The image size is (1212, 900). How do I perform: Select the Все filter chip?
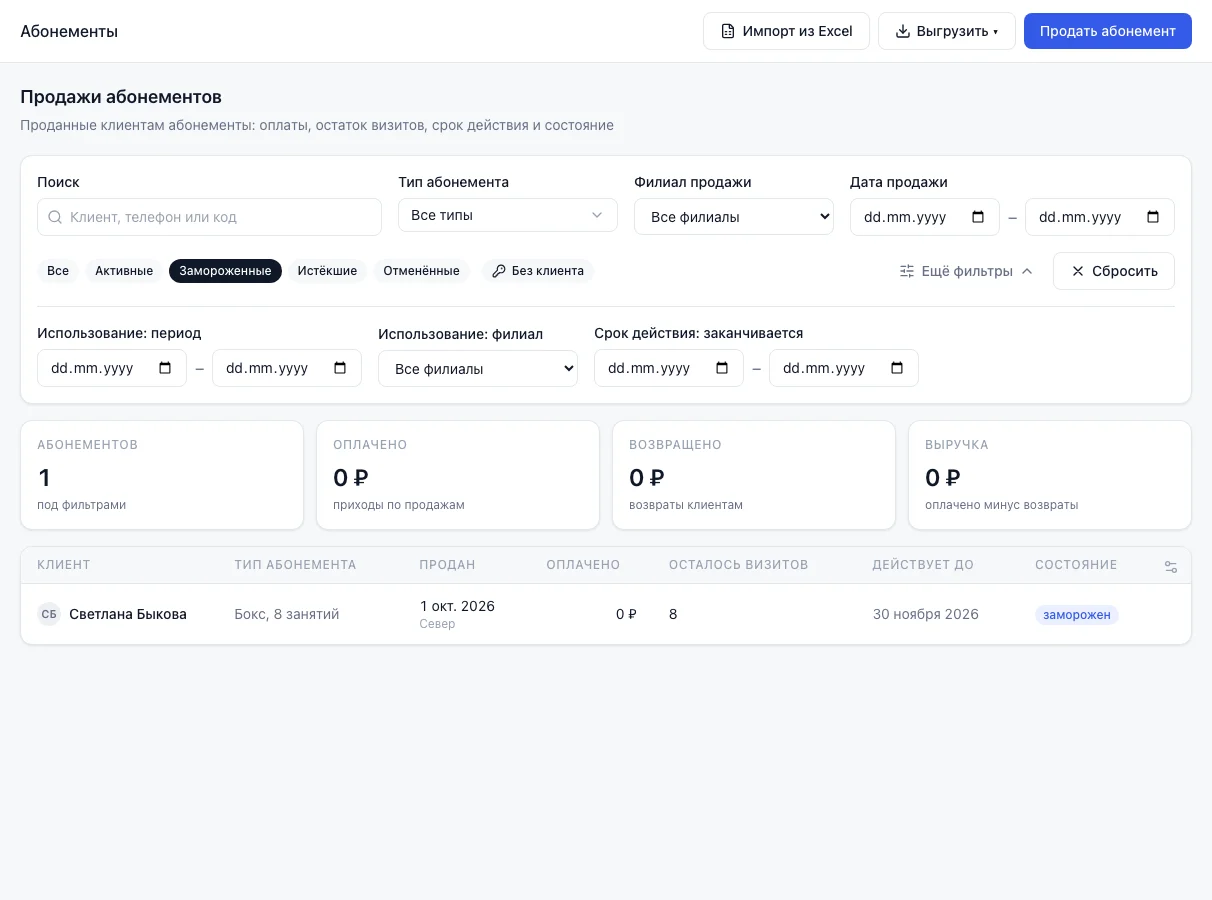58,271
